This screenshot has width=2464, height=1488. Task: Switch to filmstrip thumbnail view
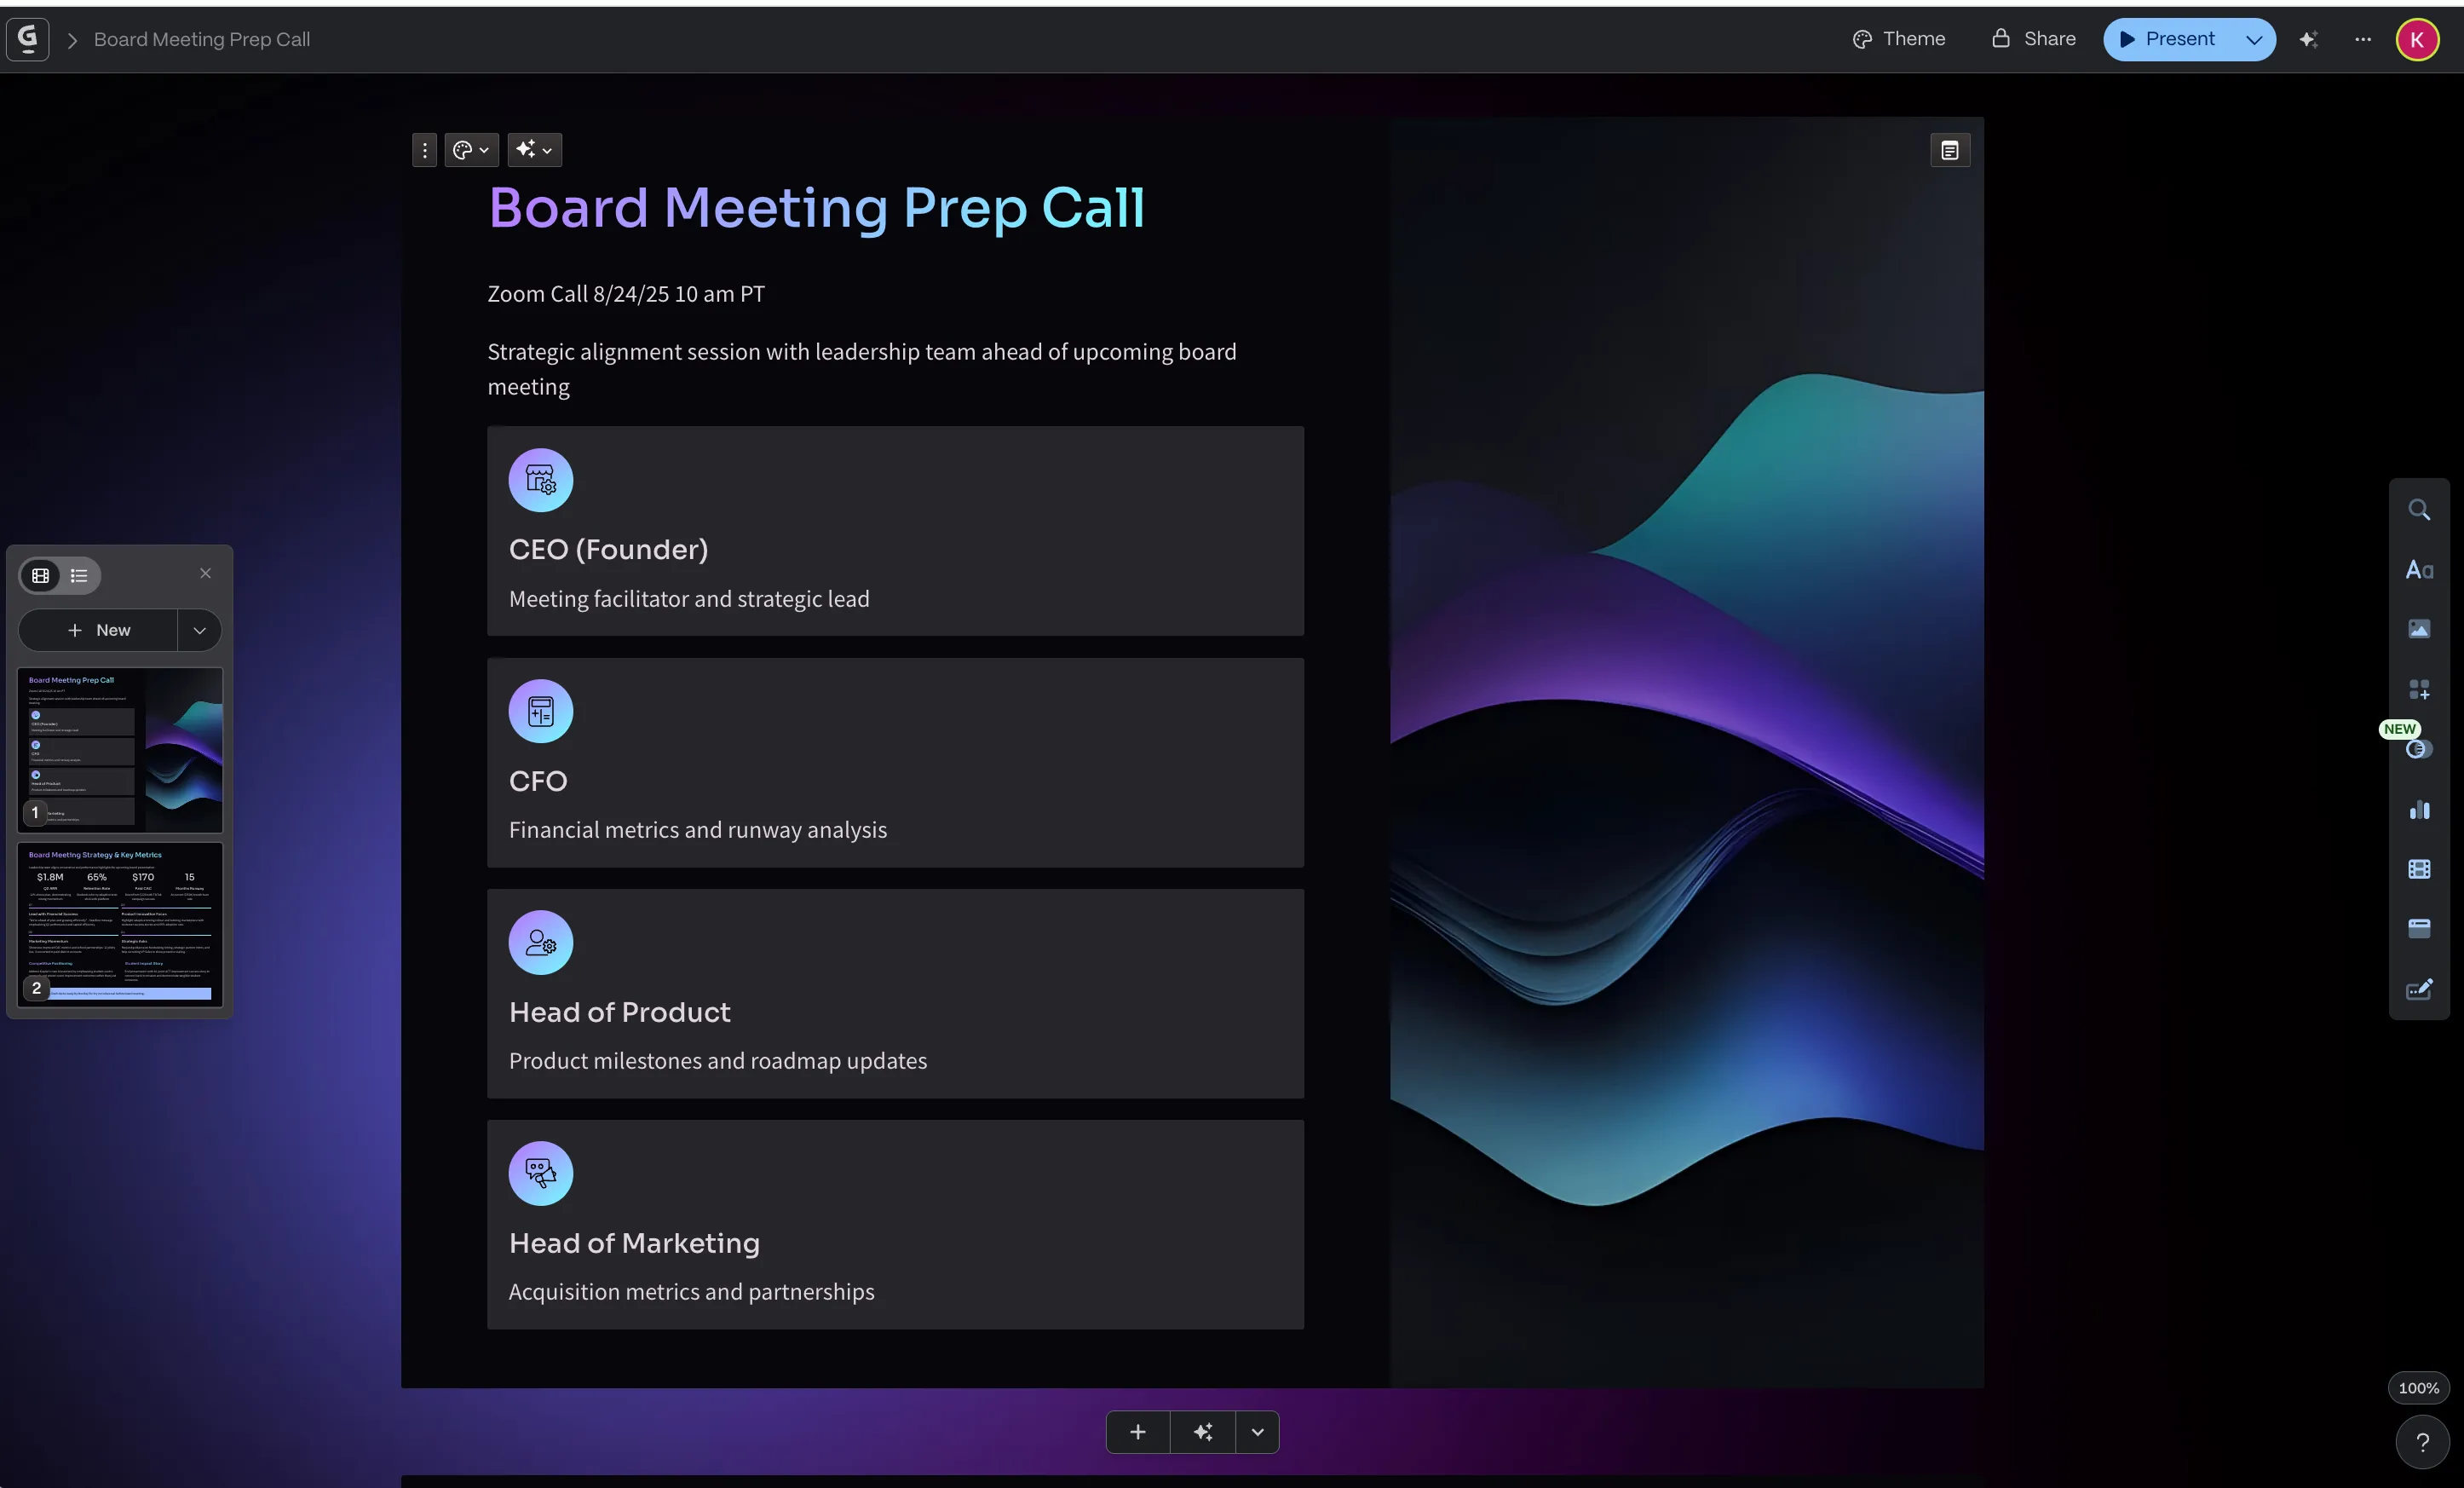coord(41,575)
